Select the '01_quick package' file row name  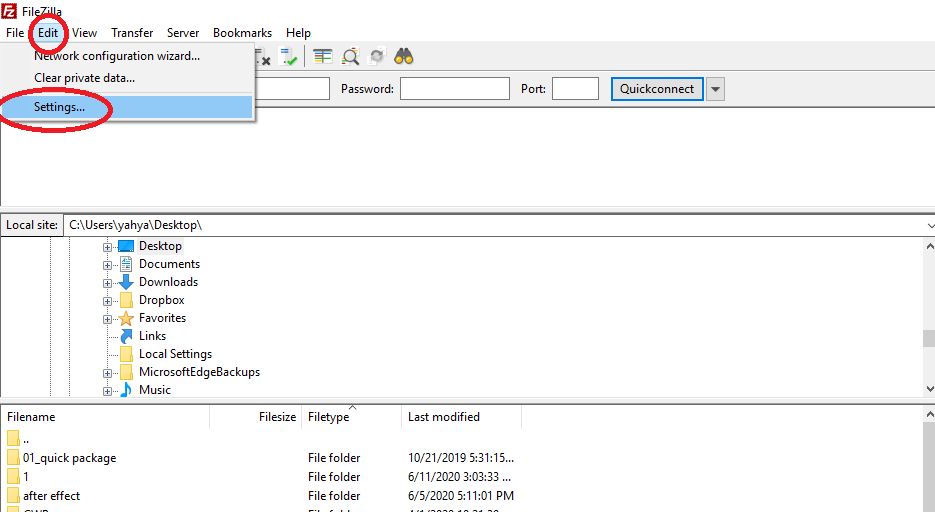pyautogui.click(x=70, y=458)
